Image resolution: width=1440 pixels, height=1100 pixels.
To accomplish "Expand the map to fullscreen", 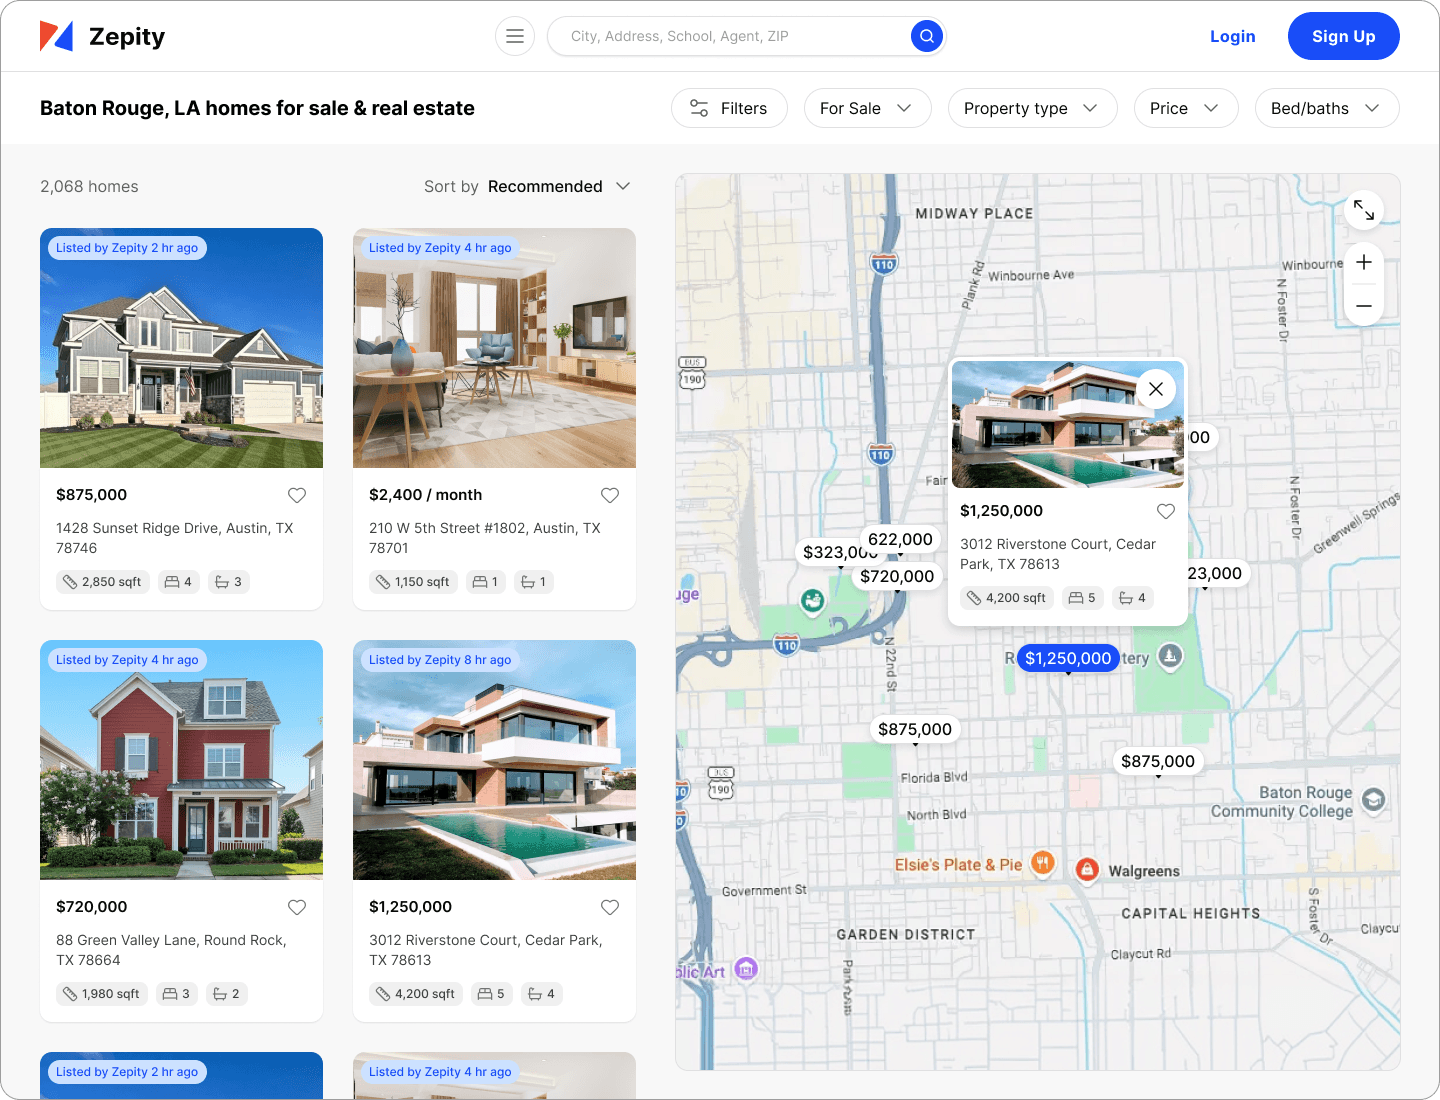I will [x=1364, y=210].
